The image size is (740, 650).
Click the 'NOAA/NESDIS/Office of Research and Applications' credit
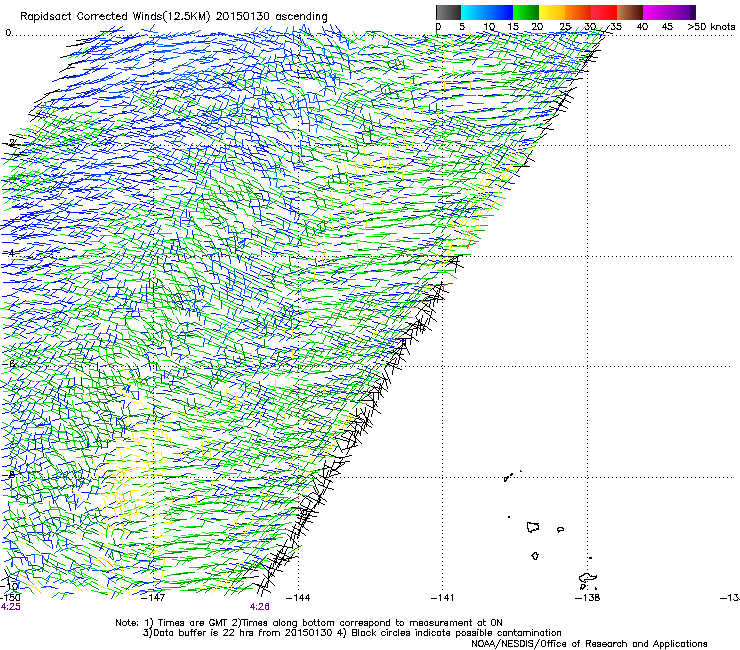[589, 644]
